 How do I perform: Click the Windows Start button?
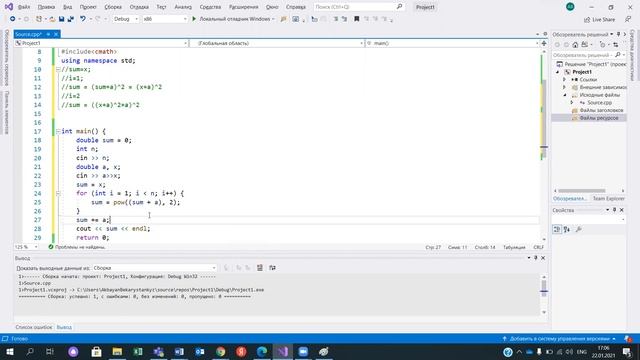(9, 351)
